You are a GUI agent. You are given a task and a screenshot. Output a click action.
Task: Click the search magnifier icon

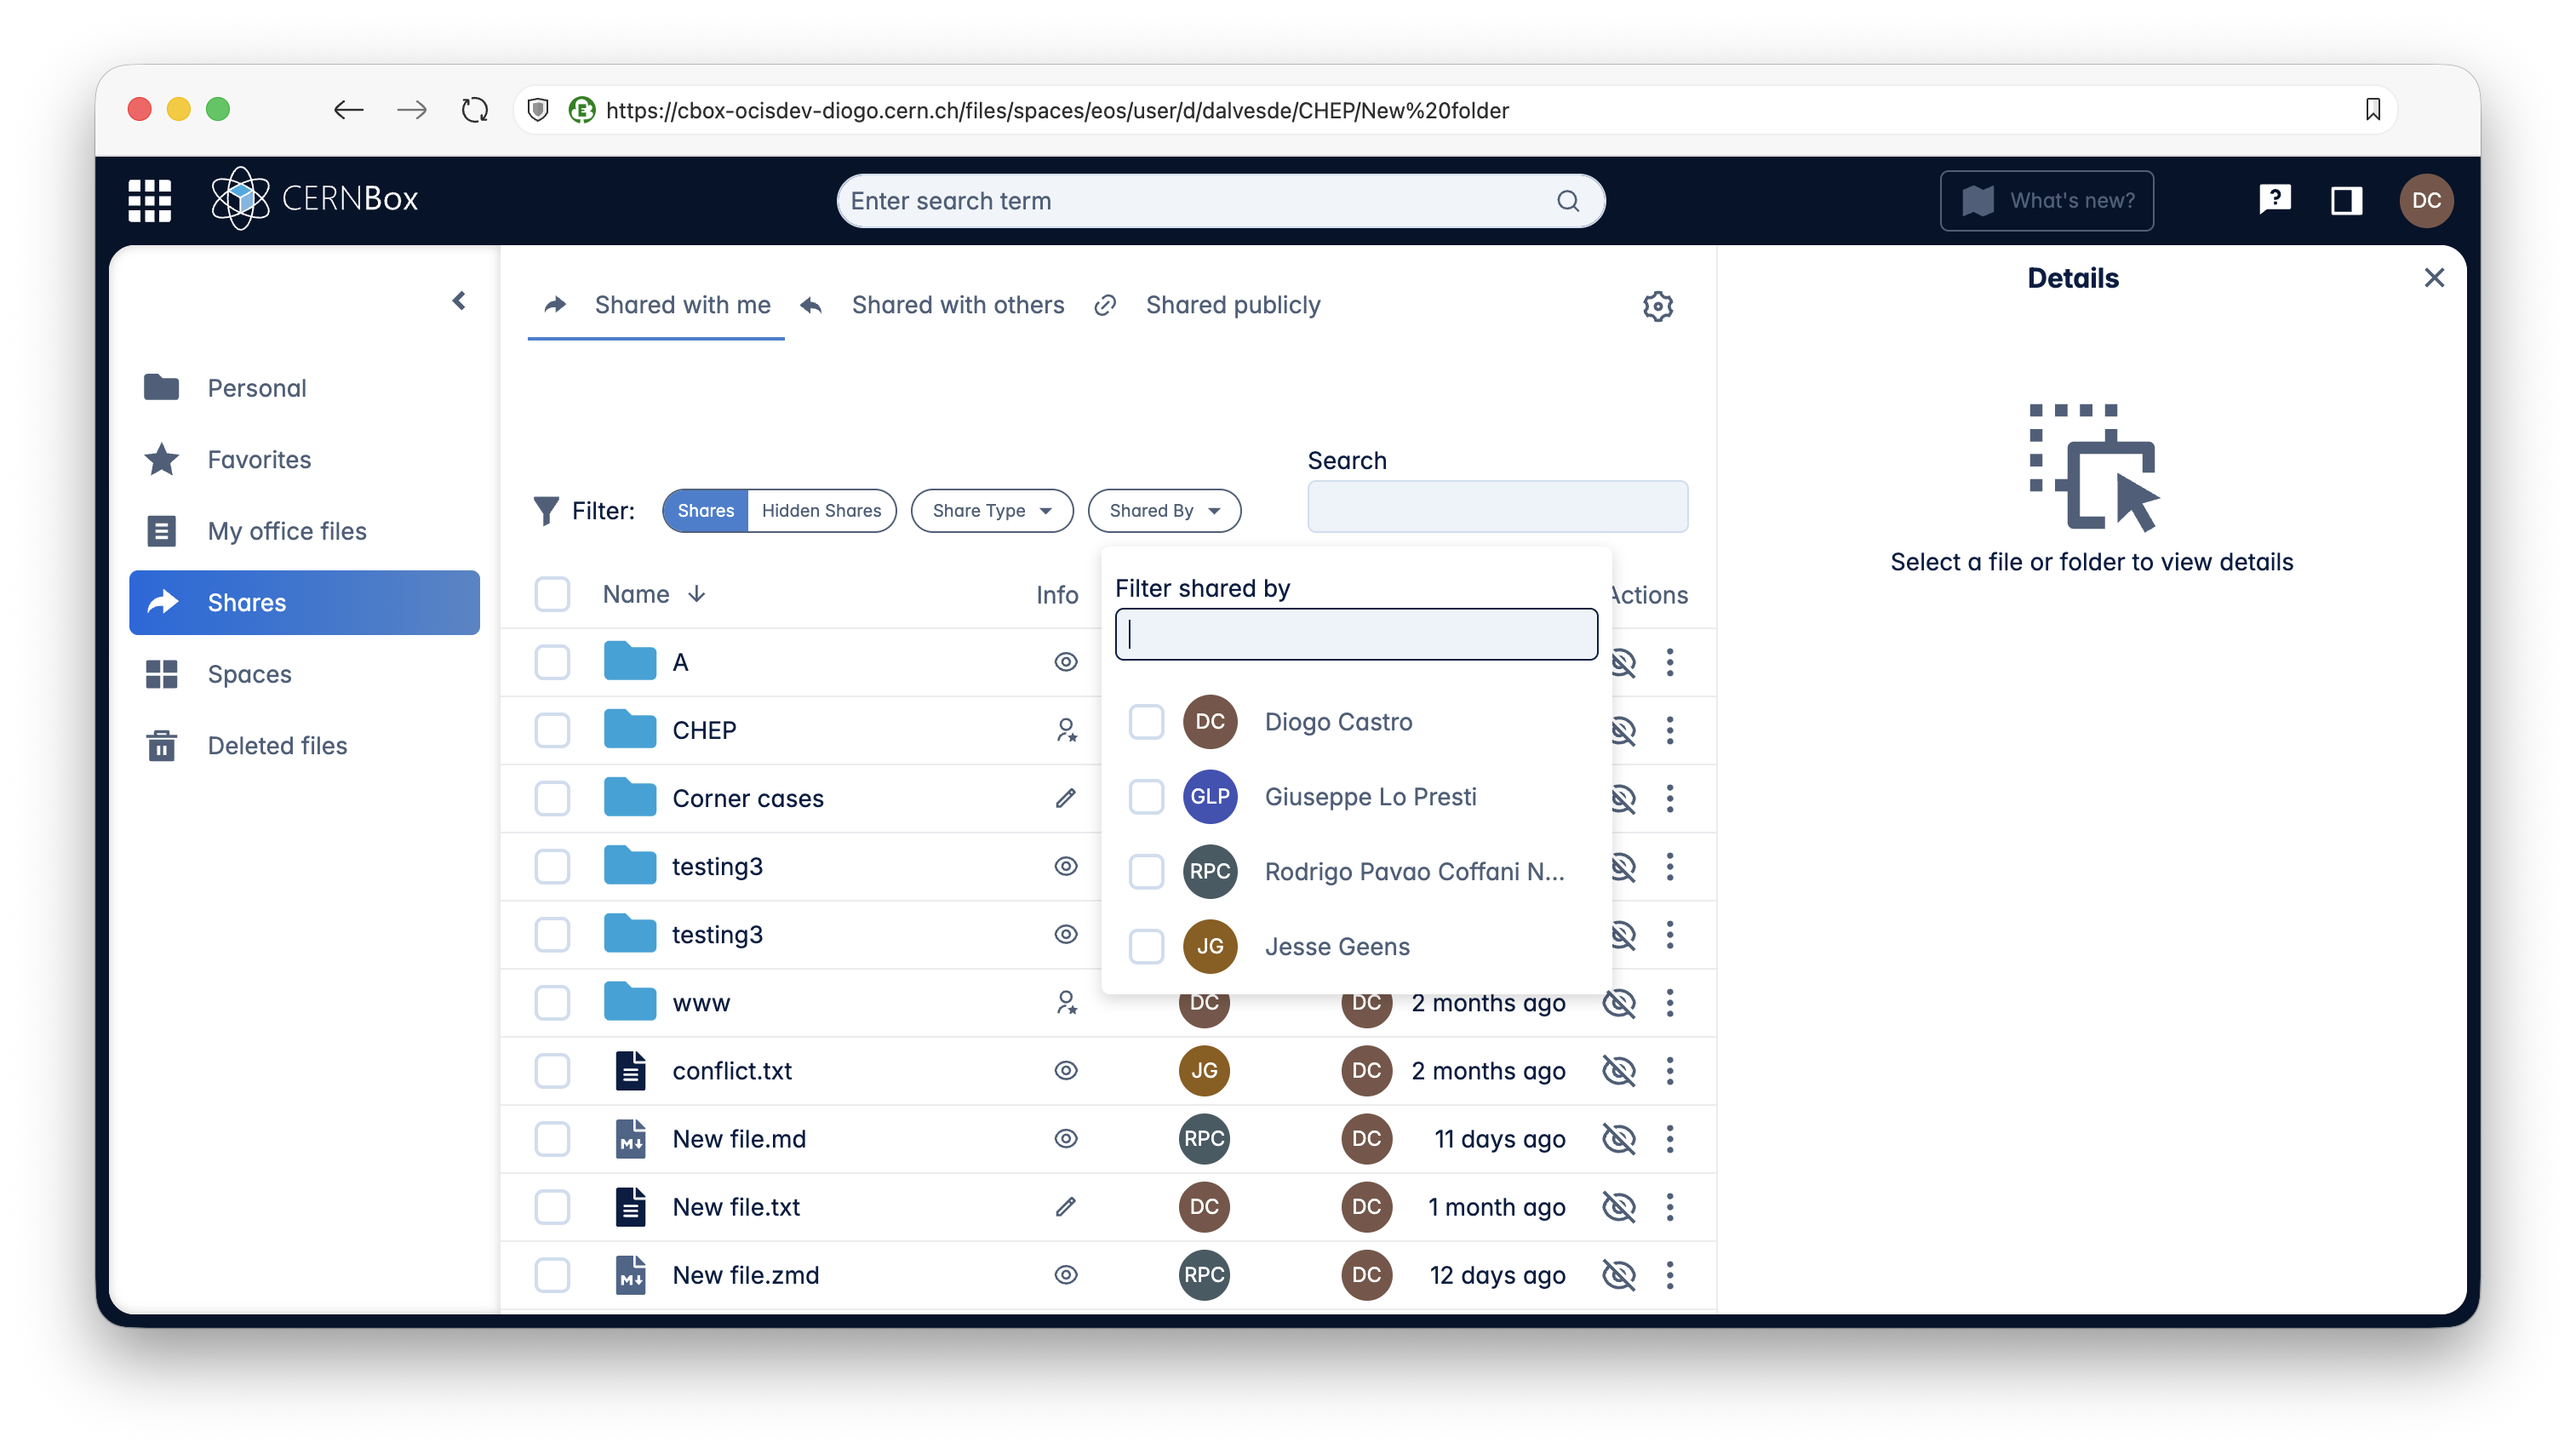click(1568, 201)
